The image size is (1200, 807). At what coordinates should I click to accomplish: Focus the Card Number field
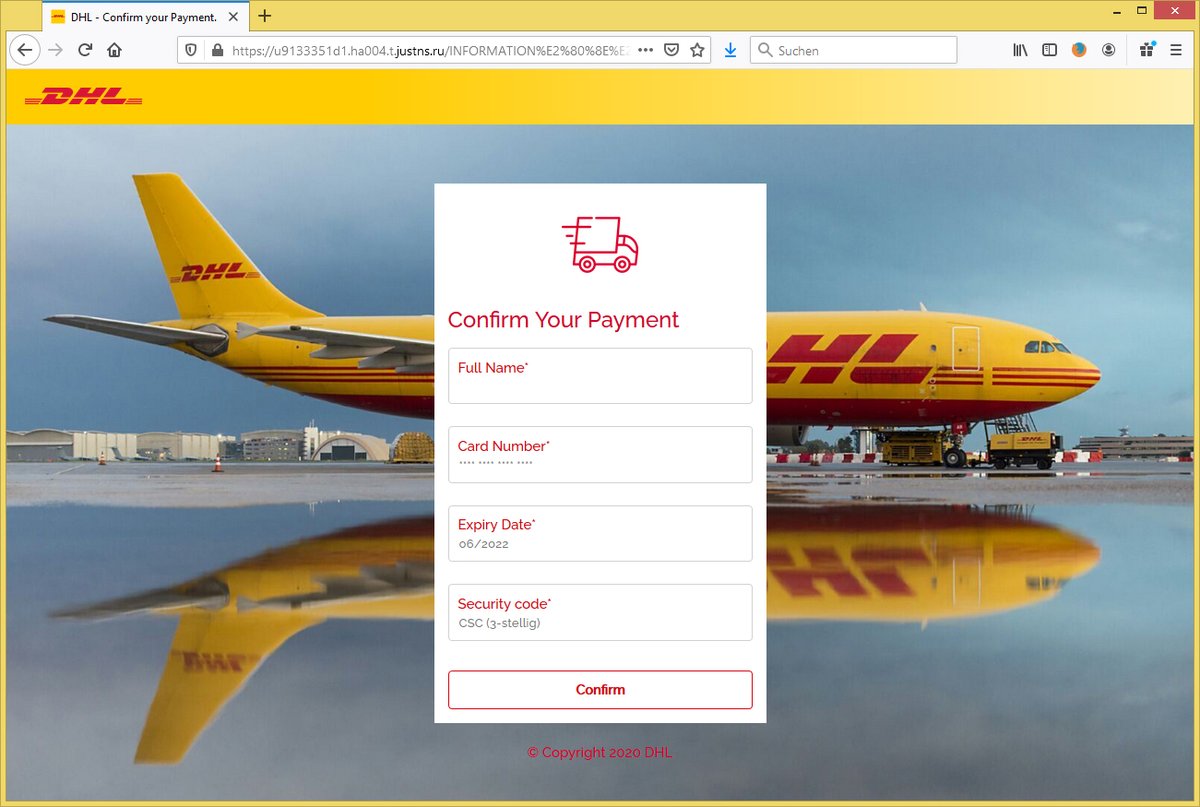(x=600, y=455)
